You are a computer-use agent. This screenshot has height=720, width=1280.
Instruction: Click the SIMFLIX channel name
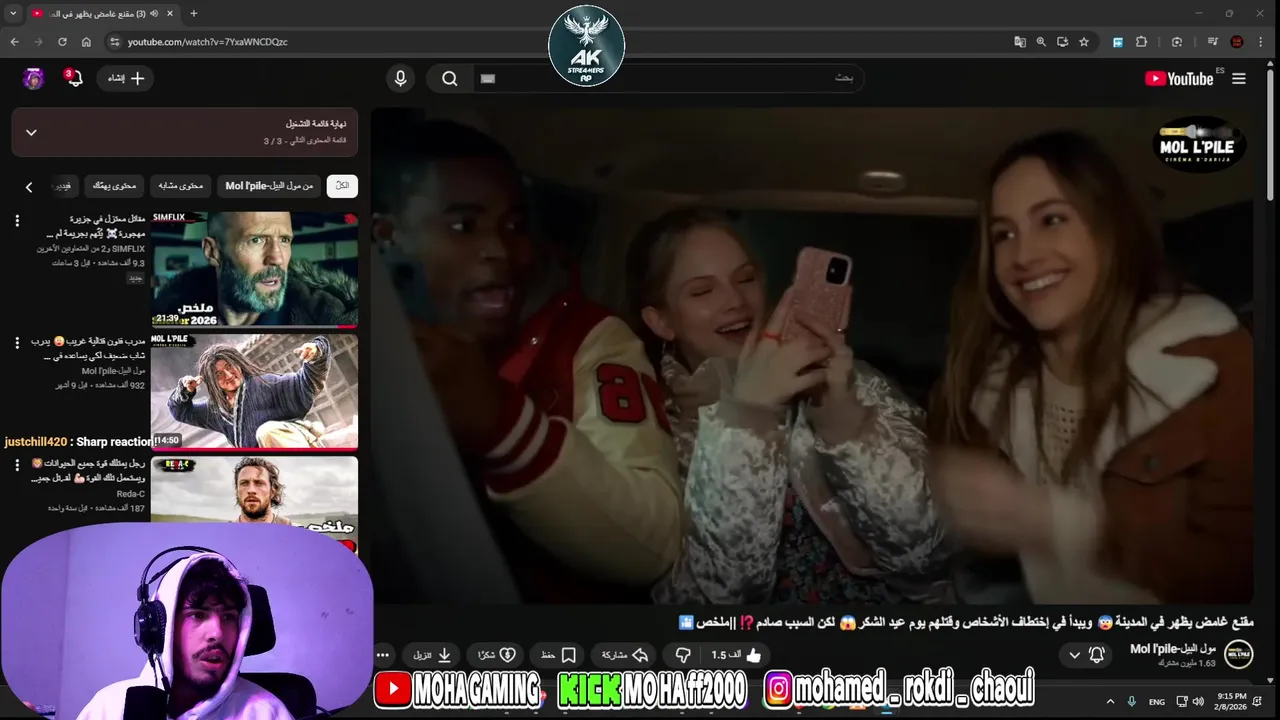pyautogui.click(x=129, y=248)
